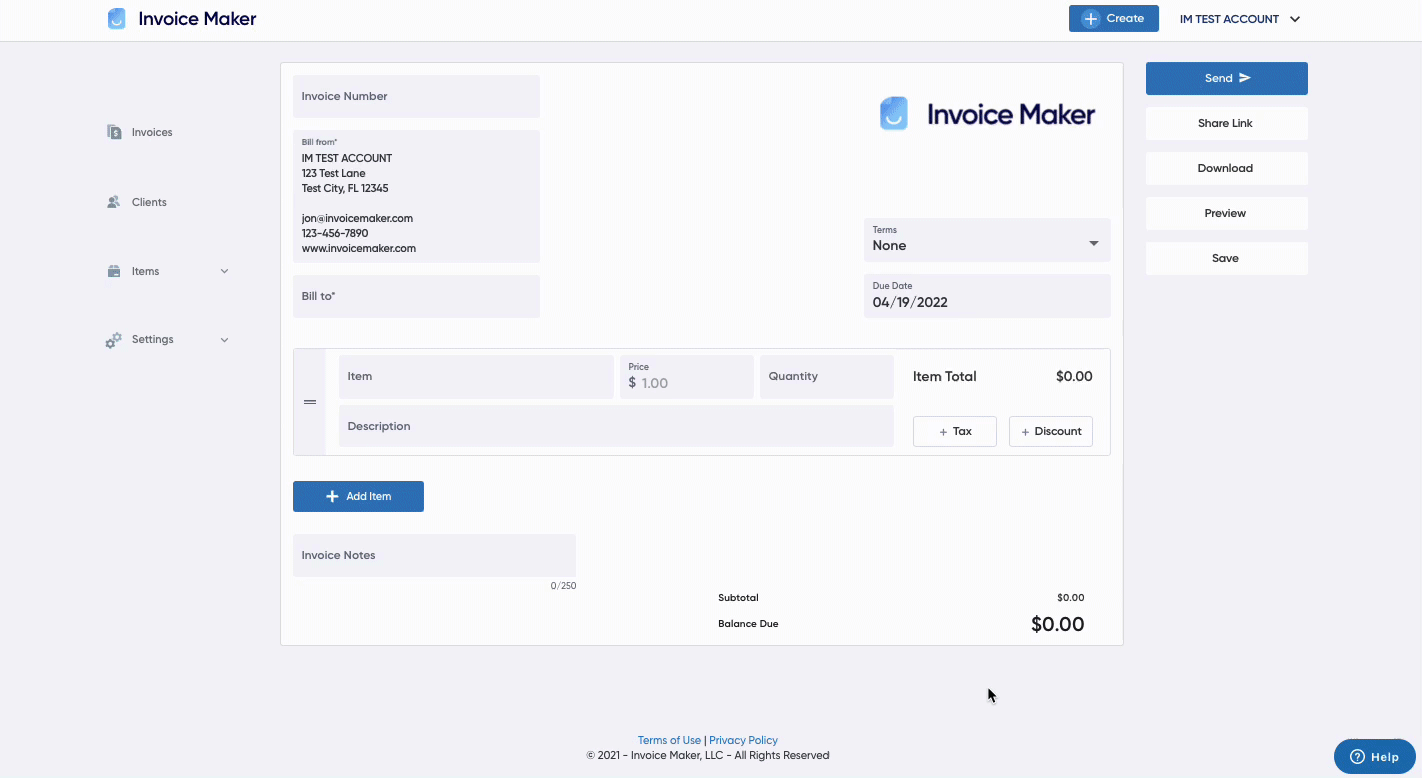Screen dimensions: 1422x778
Task: Select Items in the sidebar
Action: (145, 271)
